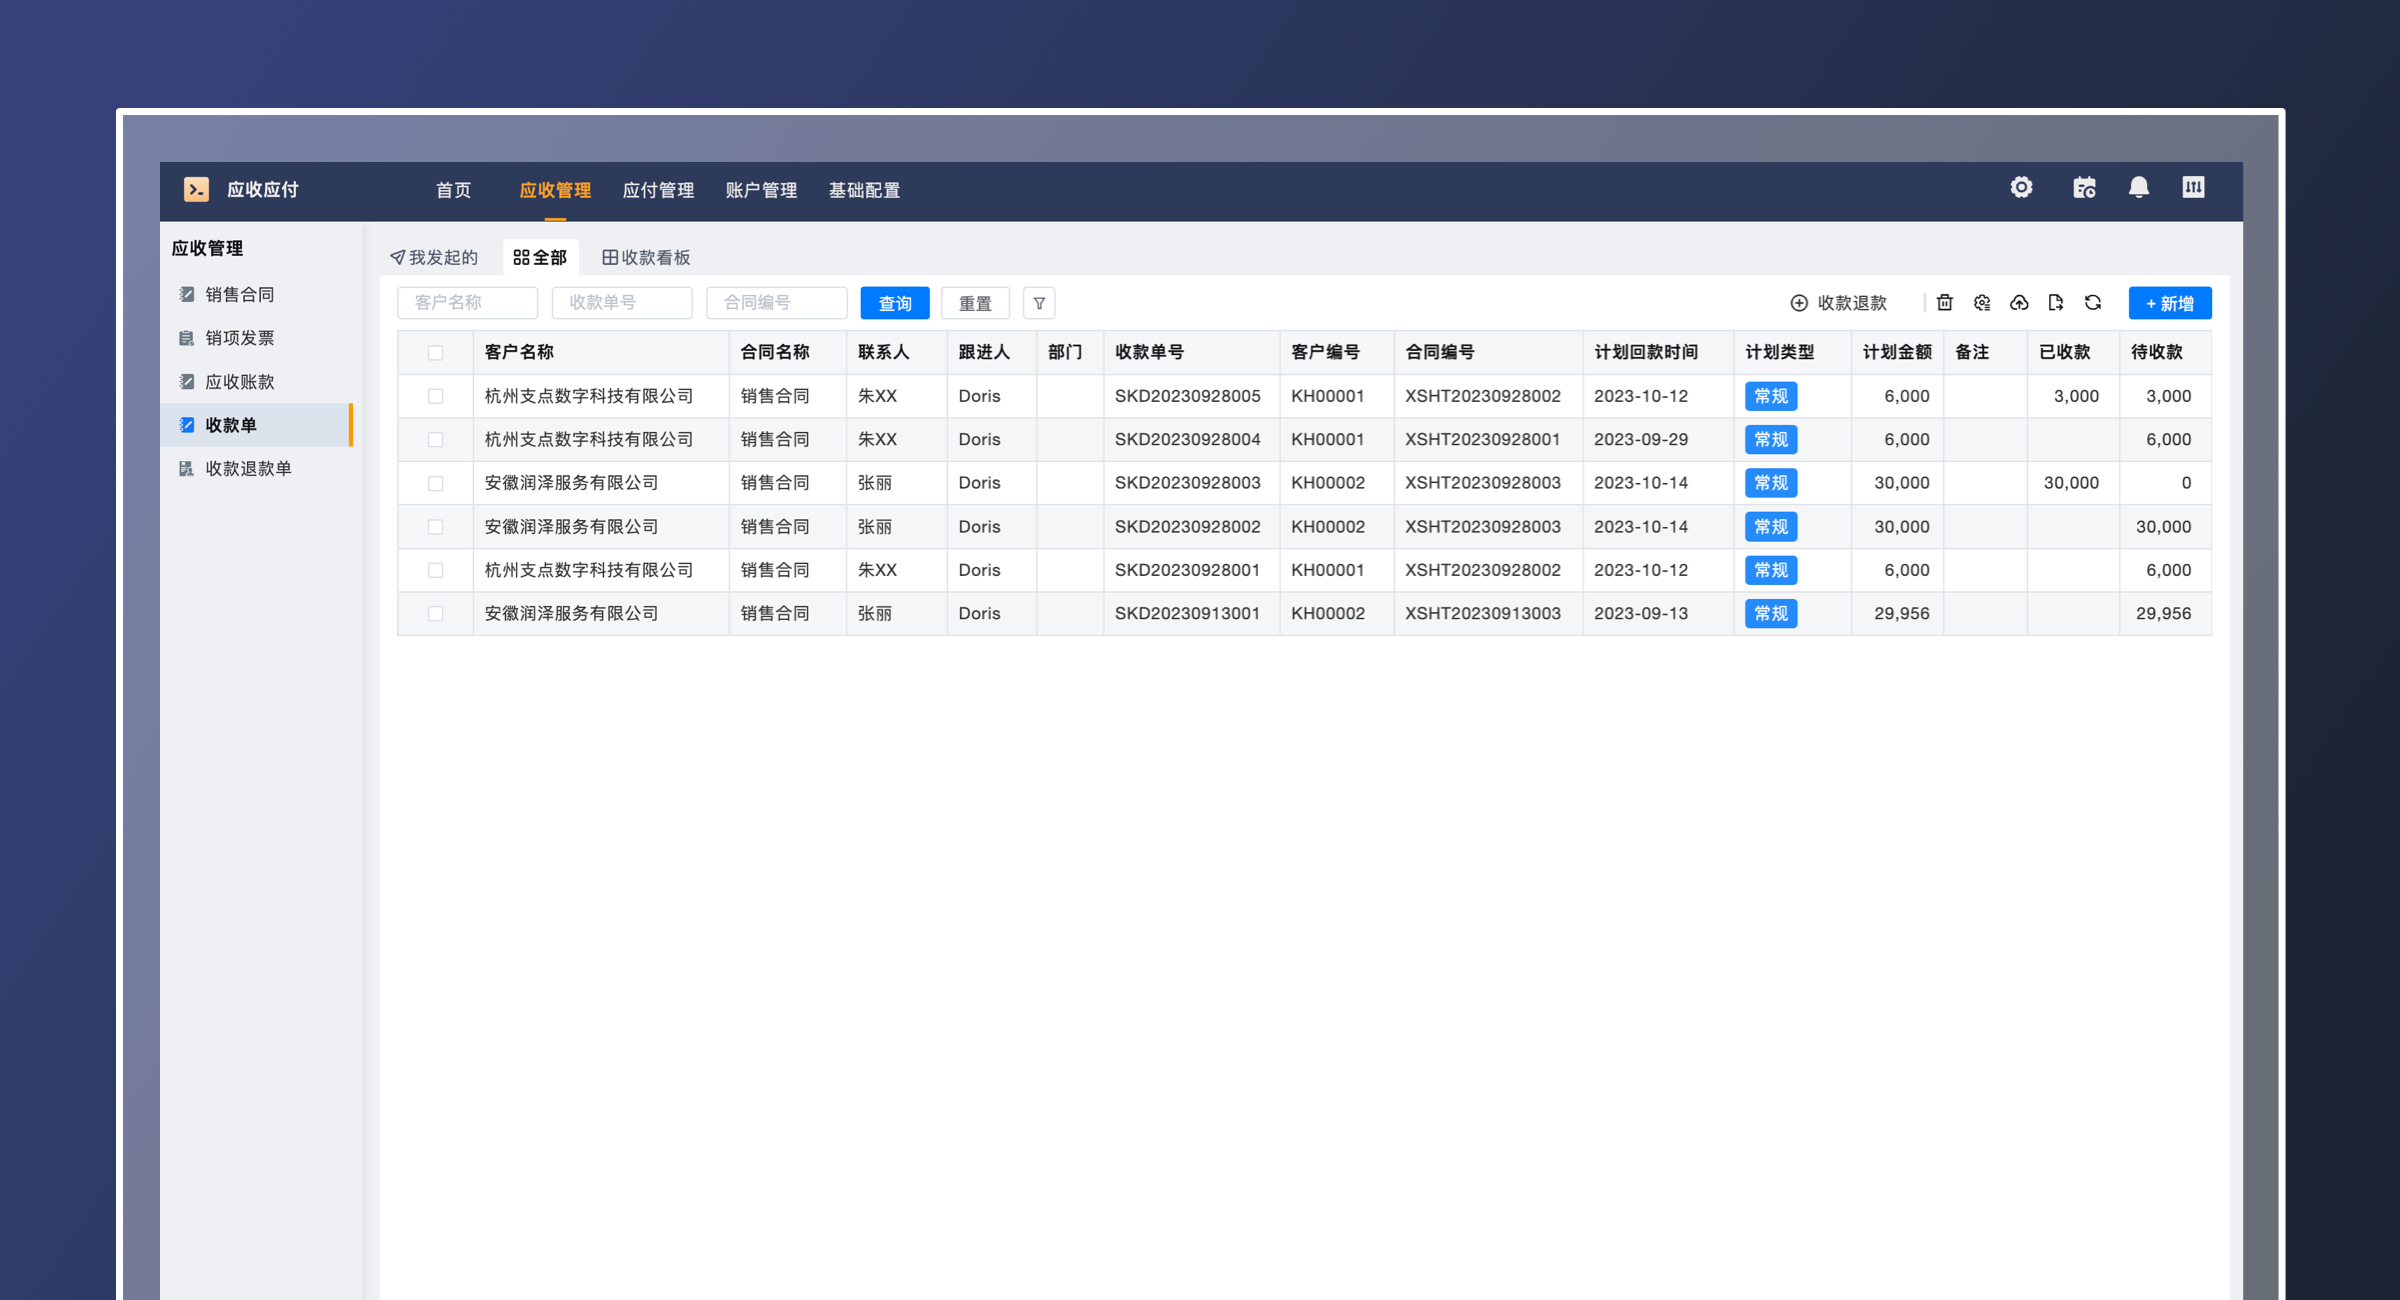This screenshot has width=2400, height=1300.
Task: Open the filter funnel icon
Action: [x=1039, y=303]
